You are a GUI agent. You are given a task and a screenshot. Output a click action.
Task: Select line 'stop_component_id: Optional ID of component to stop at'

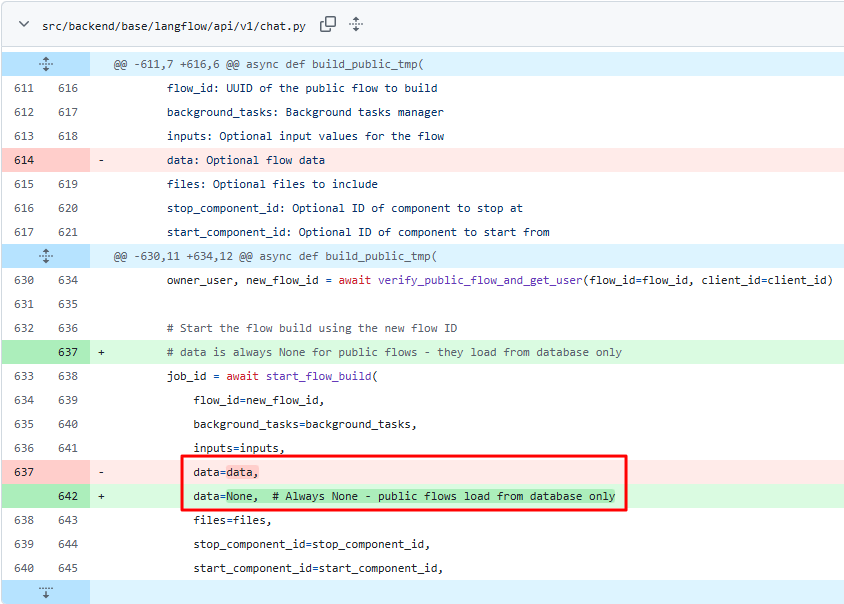click(x=344, y=208)
